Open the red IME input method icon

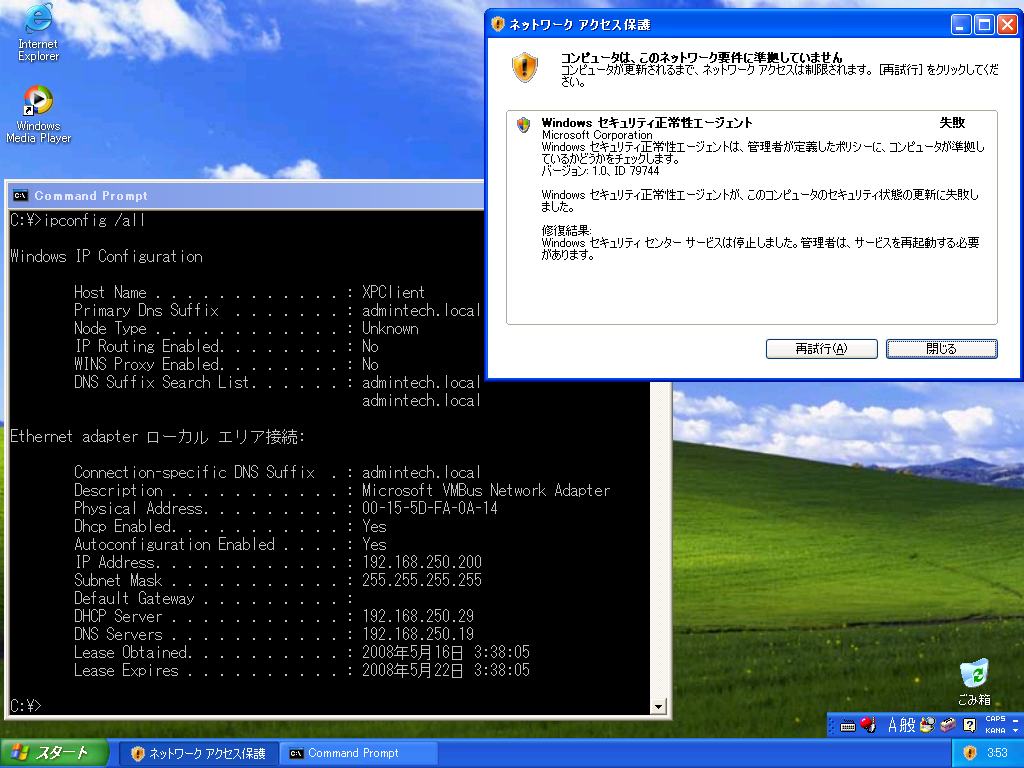coord(868,725)
